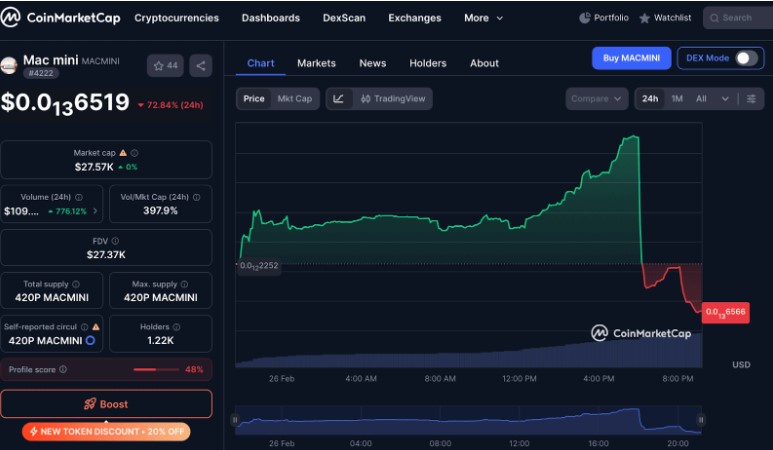This screenshot has height=450, width=773.
Task: Open chart settings sliders icon
Action: click(x=751, y=99)
